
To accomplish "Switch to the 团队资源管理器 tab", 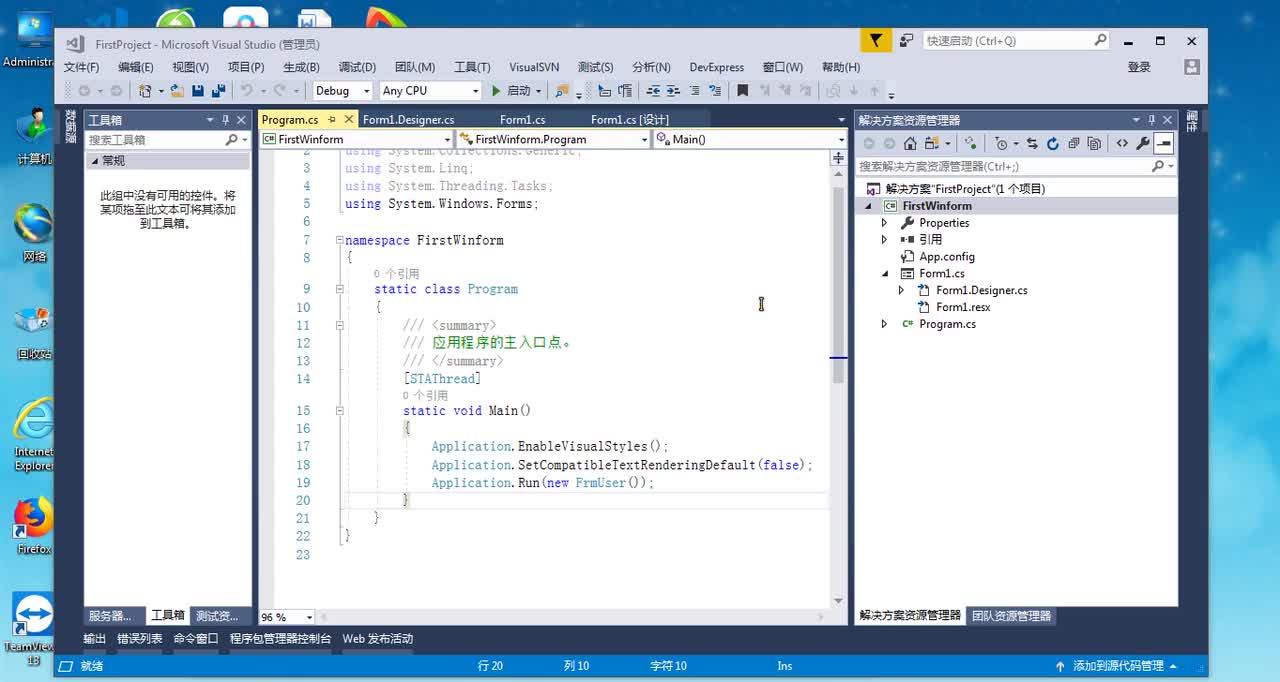I will 1012,615.
